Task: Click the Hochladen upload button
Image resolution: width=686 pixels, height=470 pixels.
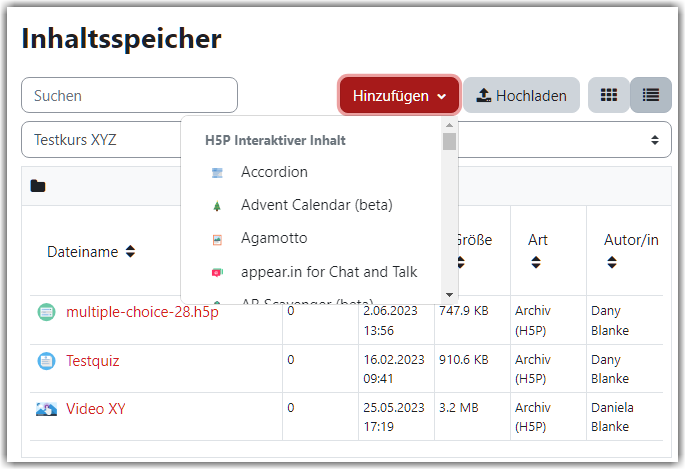Action: [x=522, y=95]
